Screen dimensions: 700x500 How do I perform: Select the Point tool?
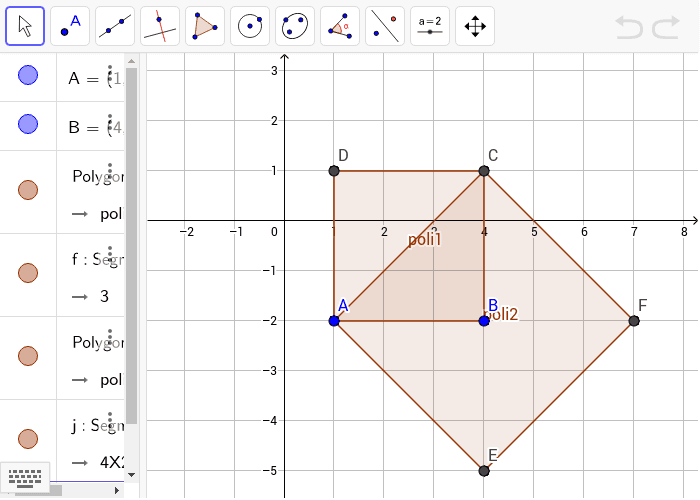(x=70, y=26)
